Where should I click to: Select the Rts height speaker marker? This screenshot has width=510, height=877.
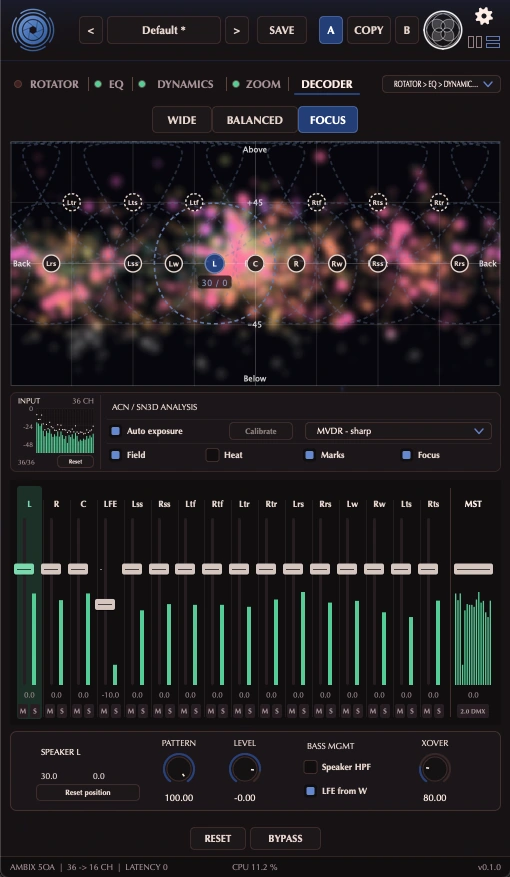click(x=378, y=202)
